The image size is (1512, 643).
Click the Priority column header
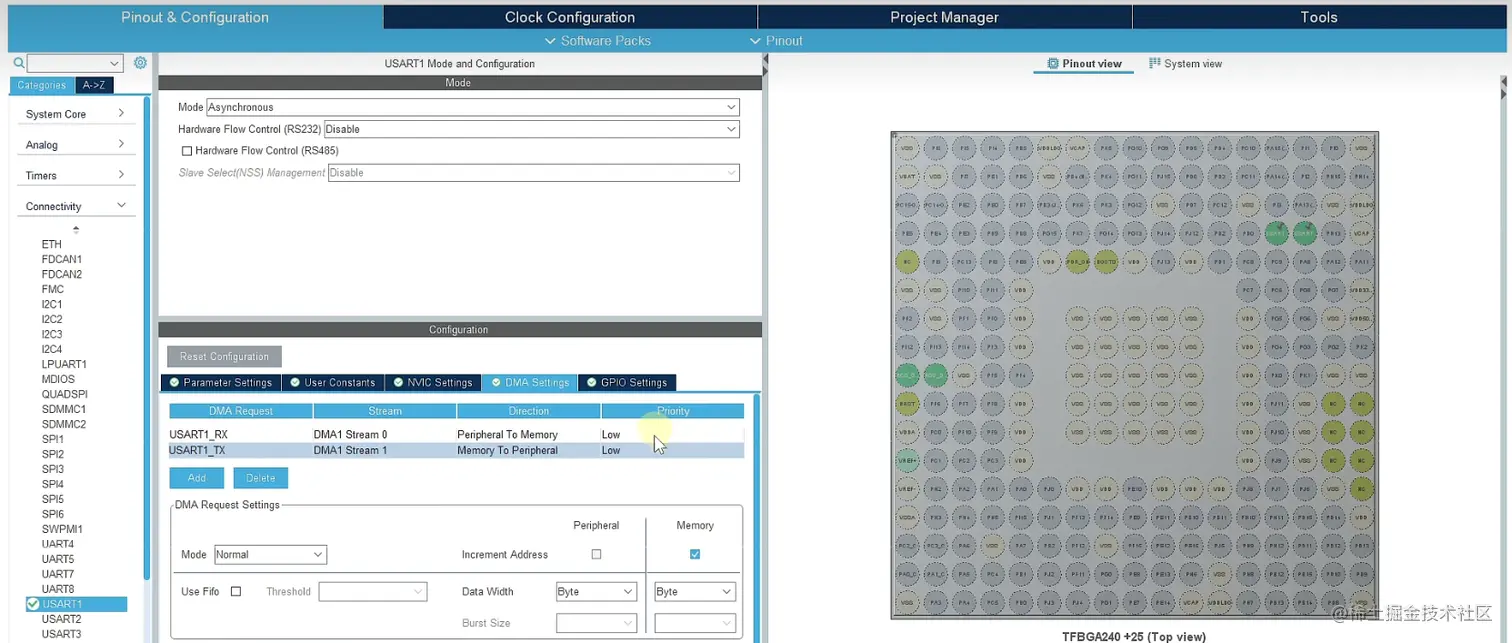(x=673, y=411)
